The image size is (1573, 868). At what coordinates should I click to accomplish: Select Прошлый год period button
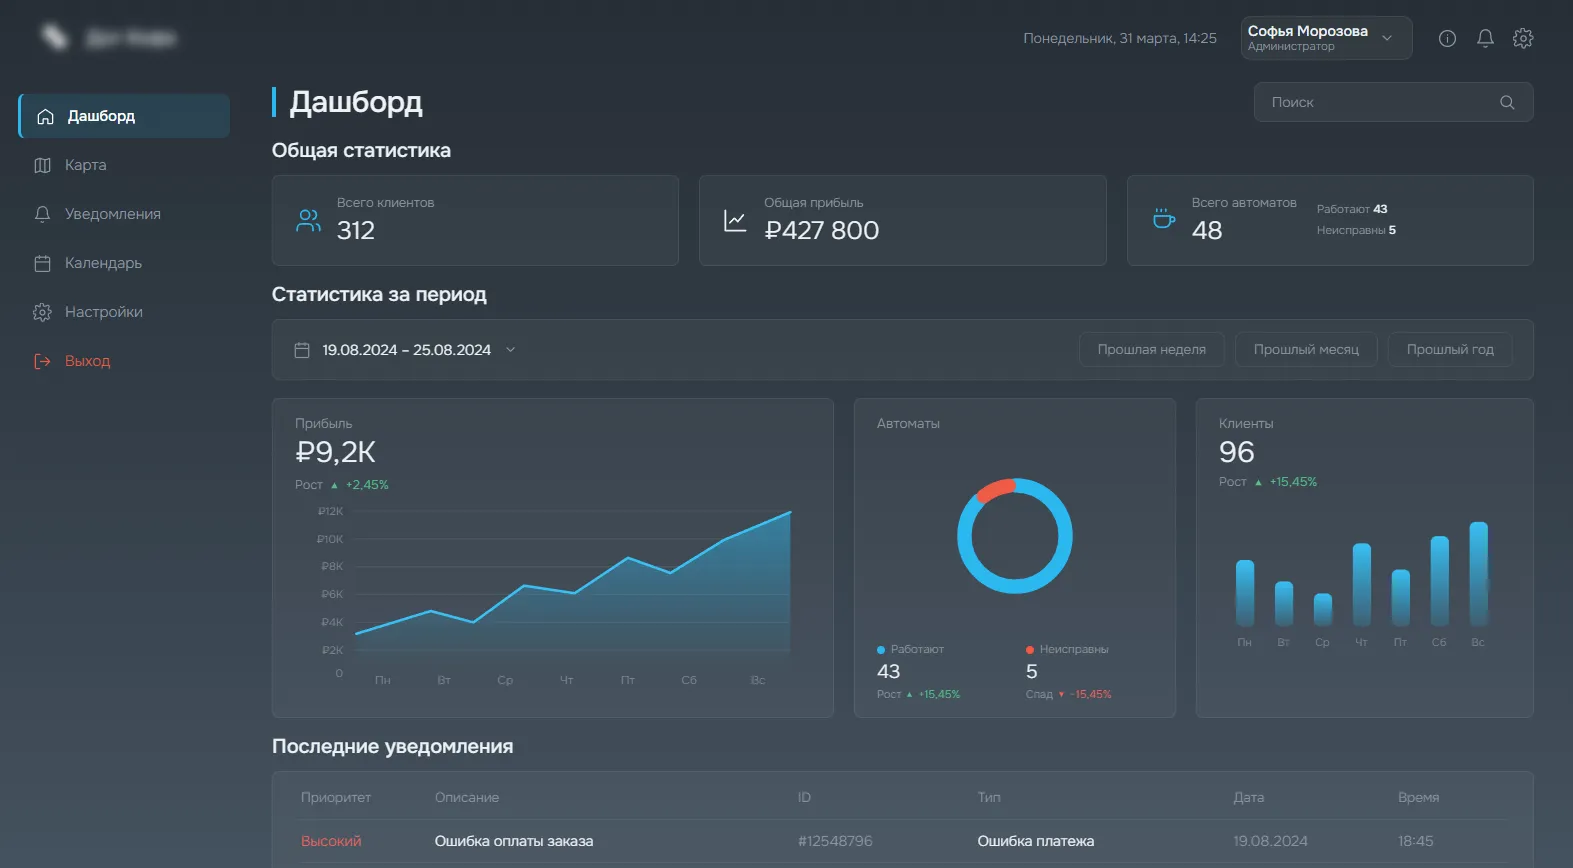[x=1450, y=350]
